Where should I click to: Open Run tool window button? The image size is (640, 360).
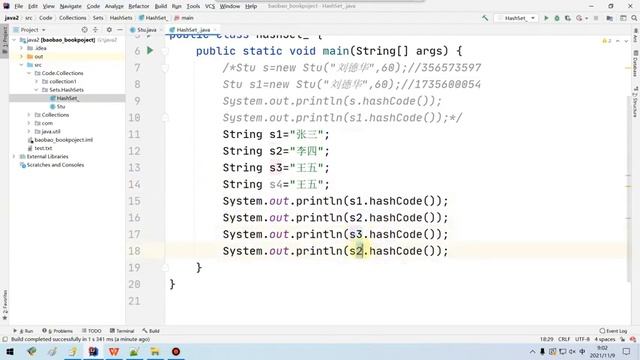pos(23,331)
